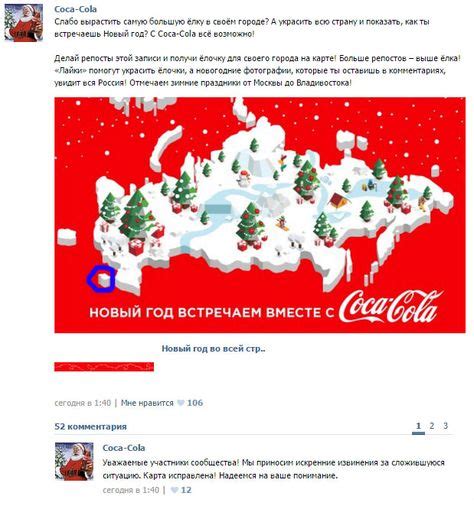Open the Coca-Cola author name on the post
This screenshot has height=509, width=474.
point(75,9)
